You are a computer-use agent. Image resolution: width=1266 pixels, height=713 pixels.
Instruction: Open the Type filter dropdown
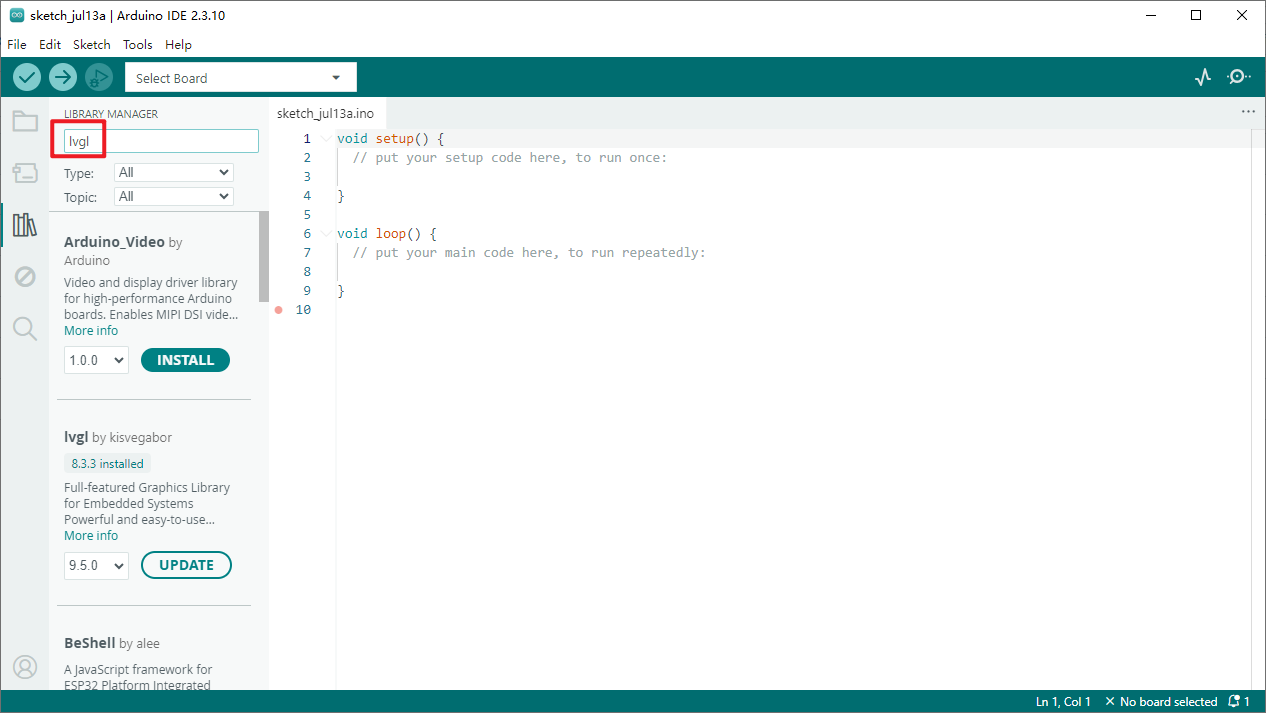pos(174,172)
